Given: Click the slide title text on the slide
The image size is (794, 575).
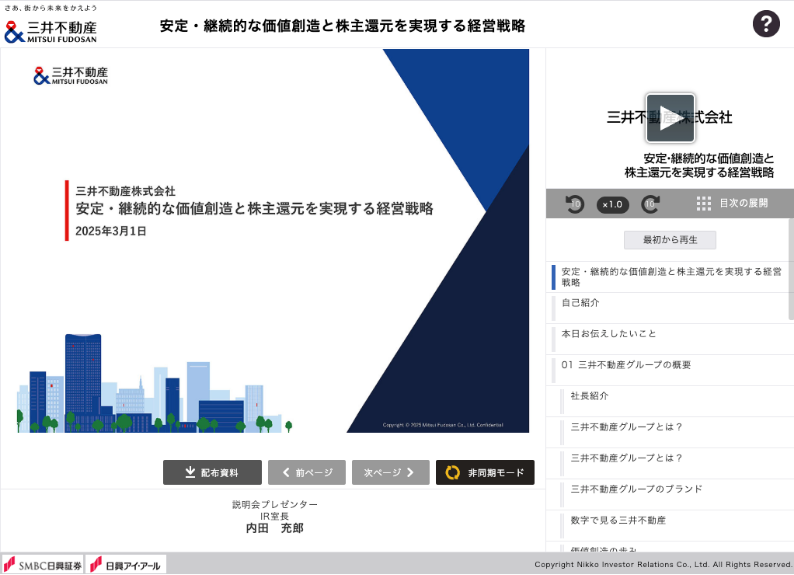Looking at the screenshot, I should click(x=254, y=209).
